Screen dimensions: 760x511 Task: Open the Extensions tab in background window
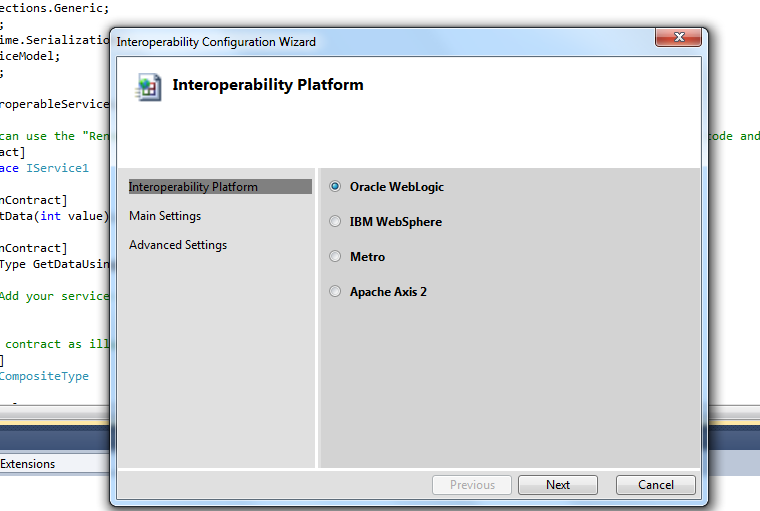click(28, 464)
